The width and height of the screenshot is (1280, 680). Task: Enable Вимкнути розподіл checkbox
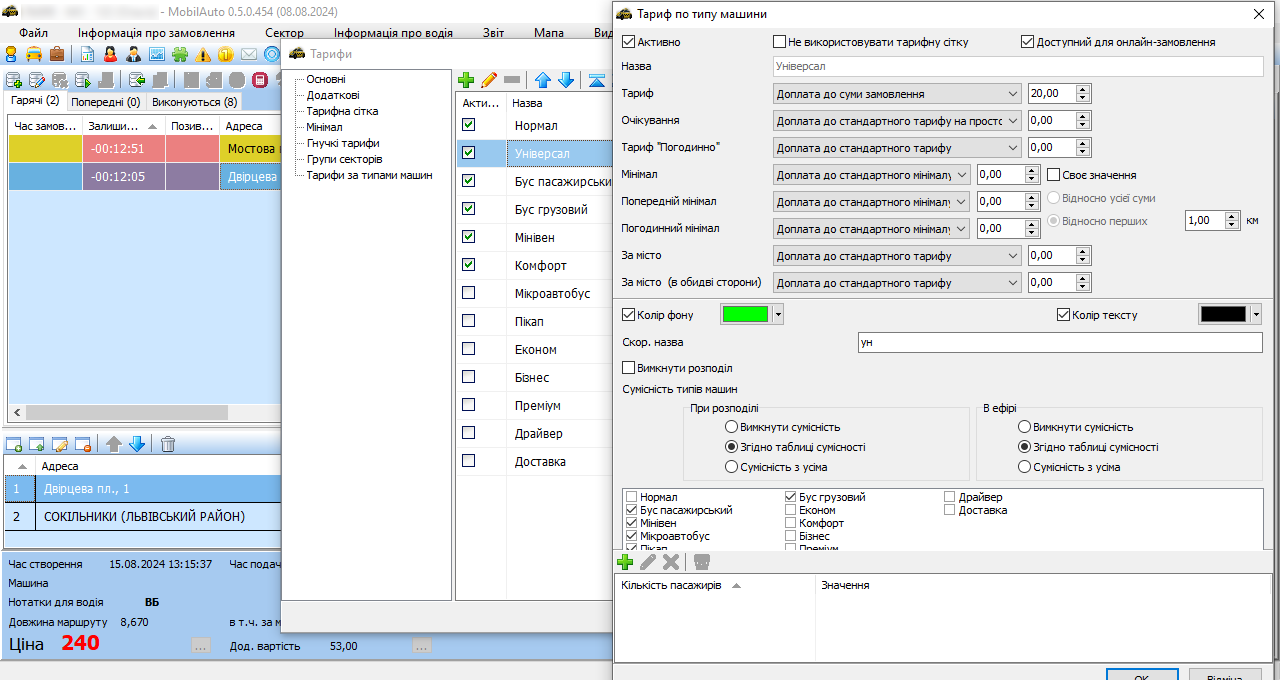(629, 368)
